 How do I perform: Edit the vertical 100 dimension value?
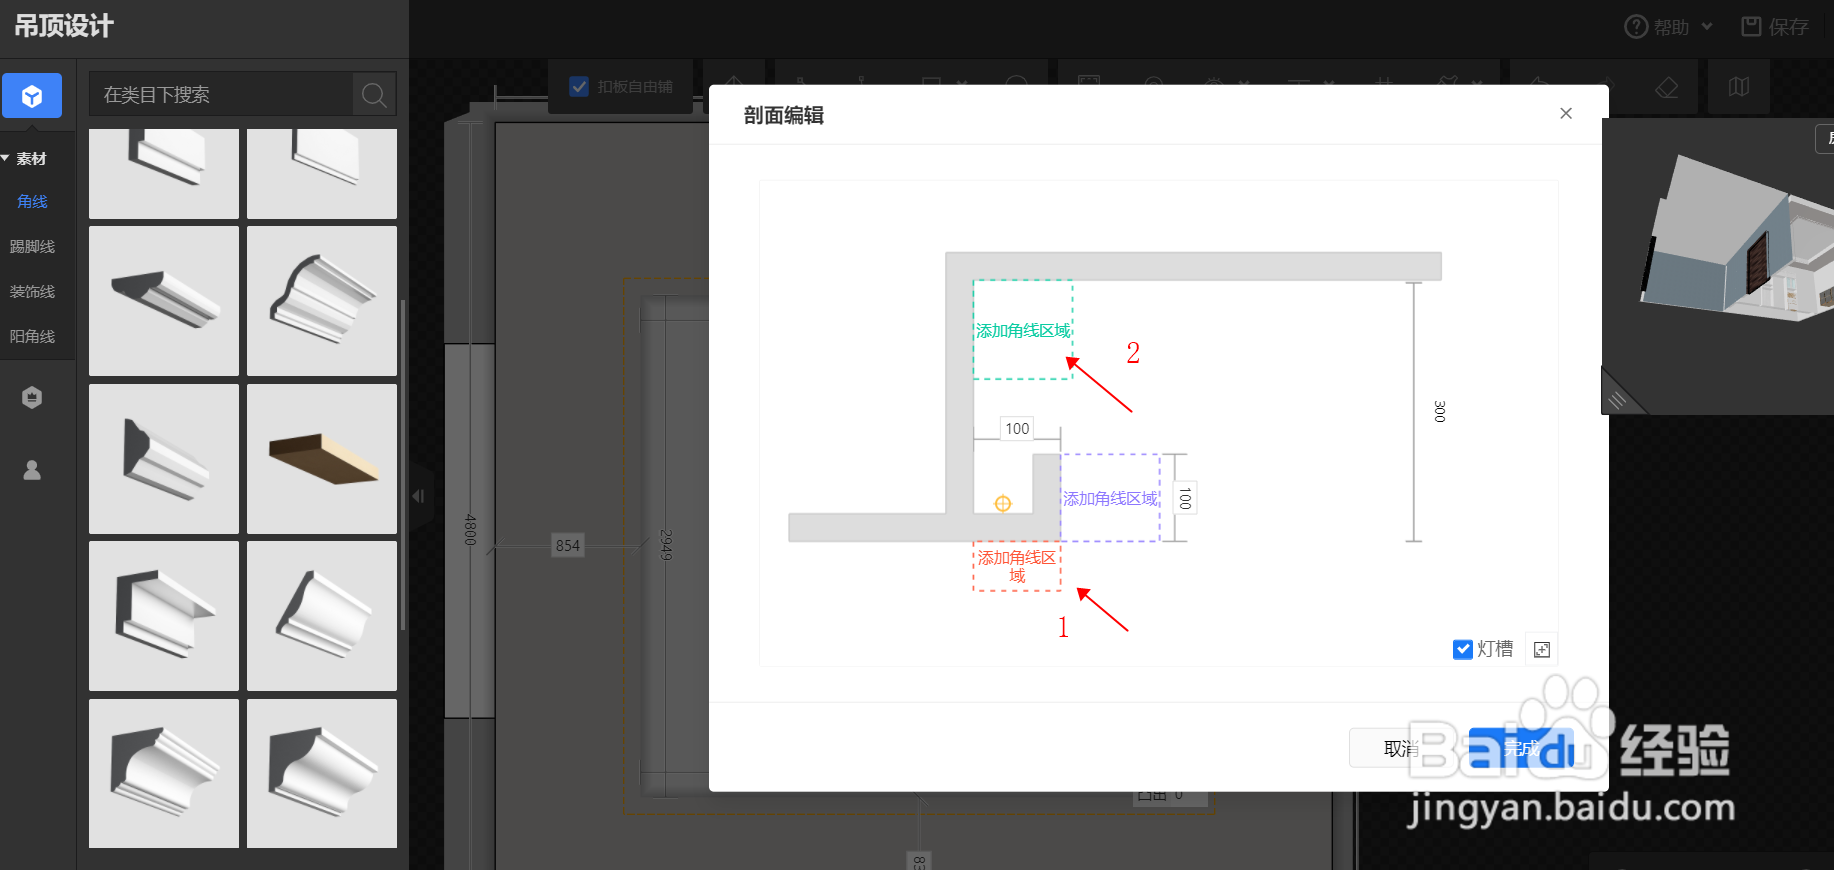[1185, 498]
